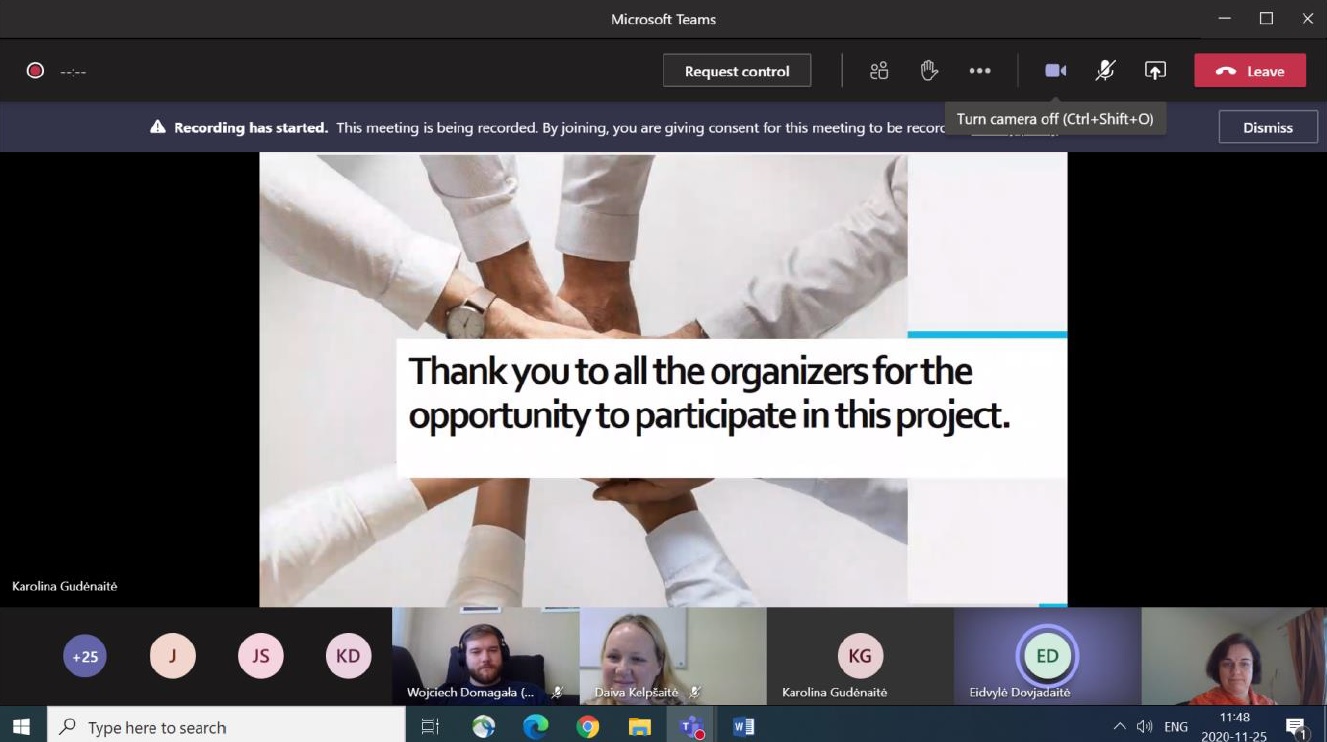
Task: Click the Request control button
Action: coord(737,71)
